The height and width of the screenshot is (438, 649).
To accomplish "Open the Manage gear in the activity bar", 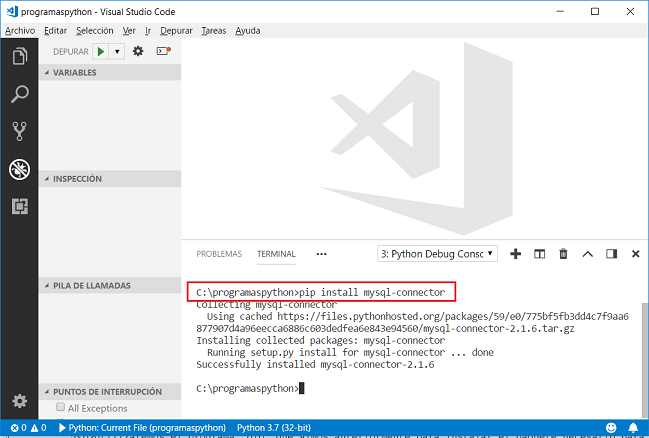I will (x=19, y=401).
